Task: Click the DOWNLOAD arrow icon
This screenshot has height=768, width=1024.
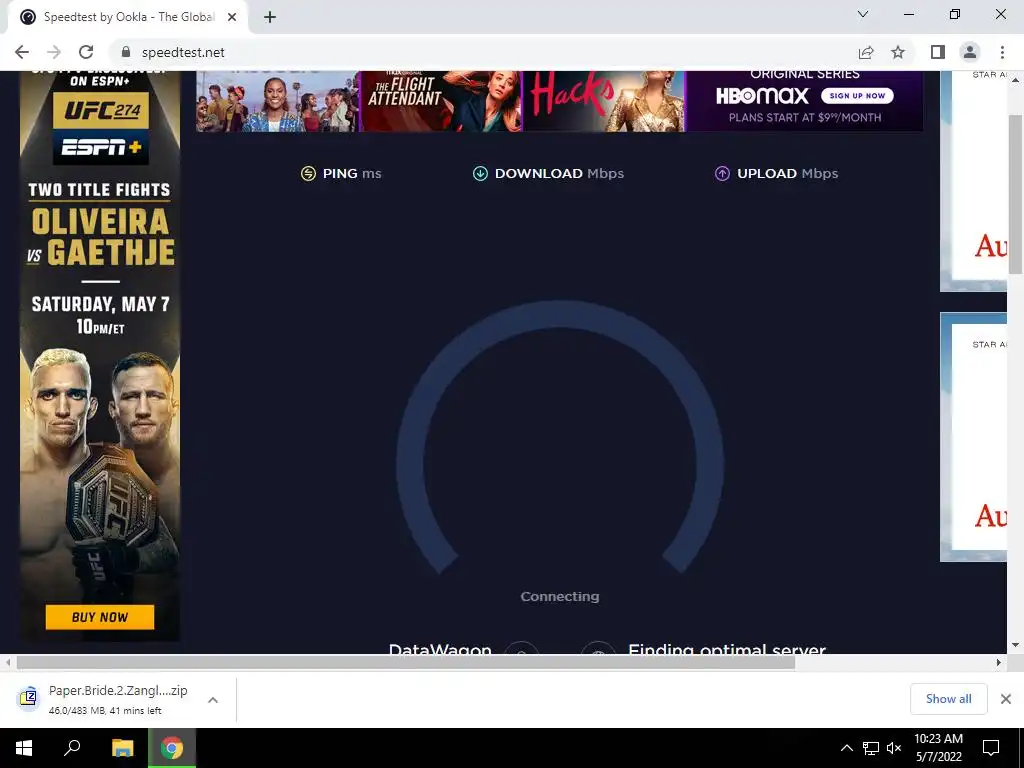Action: pos(480,173)
